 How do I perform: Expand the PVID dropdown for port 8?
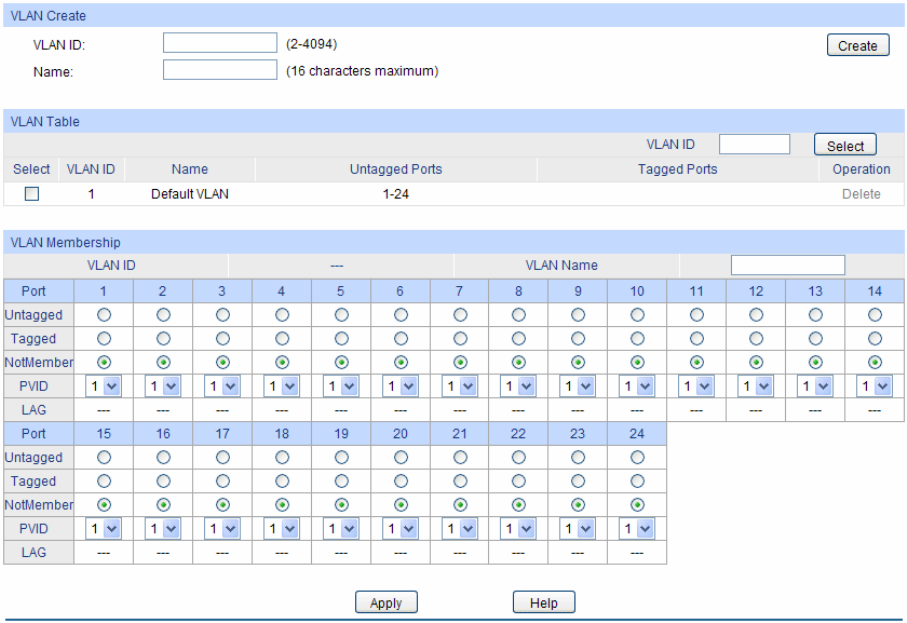[x=518, y=386]
